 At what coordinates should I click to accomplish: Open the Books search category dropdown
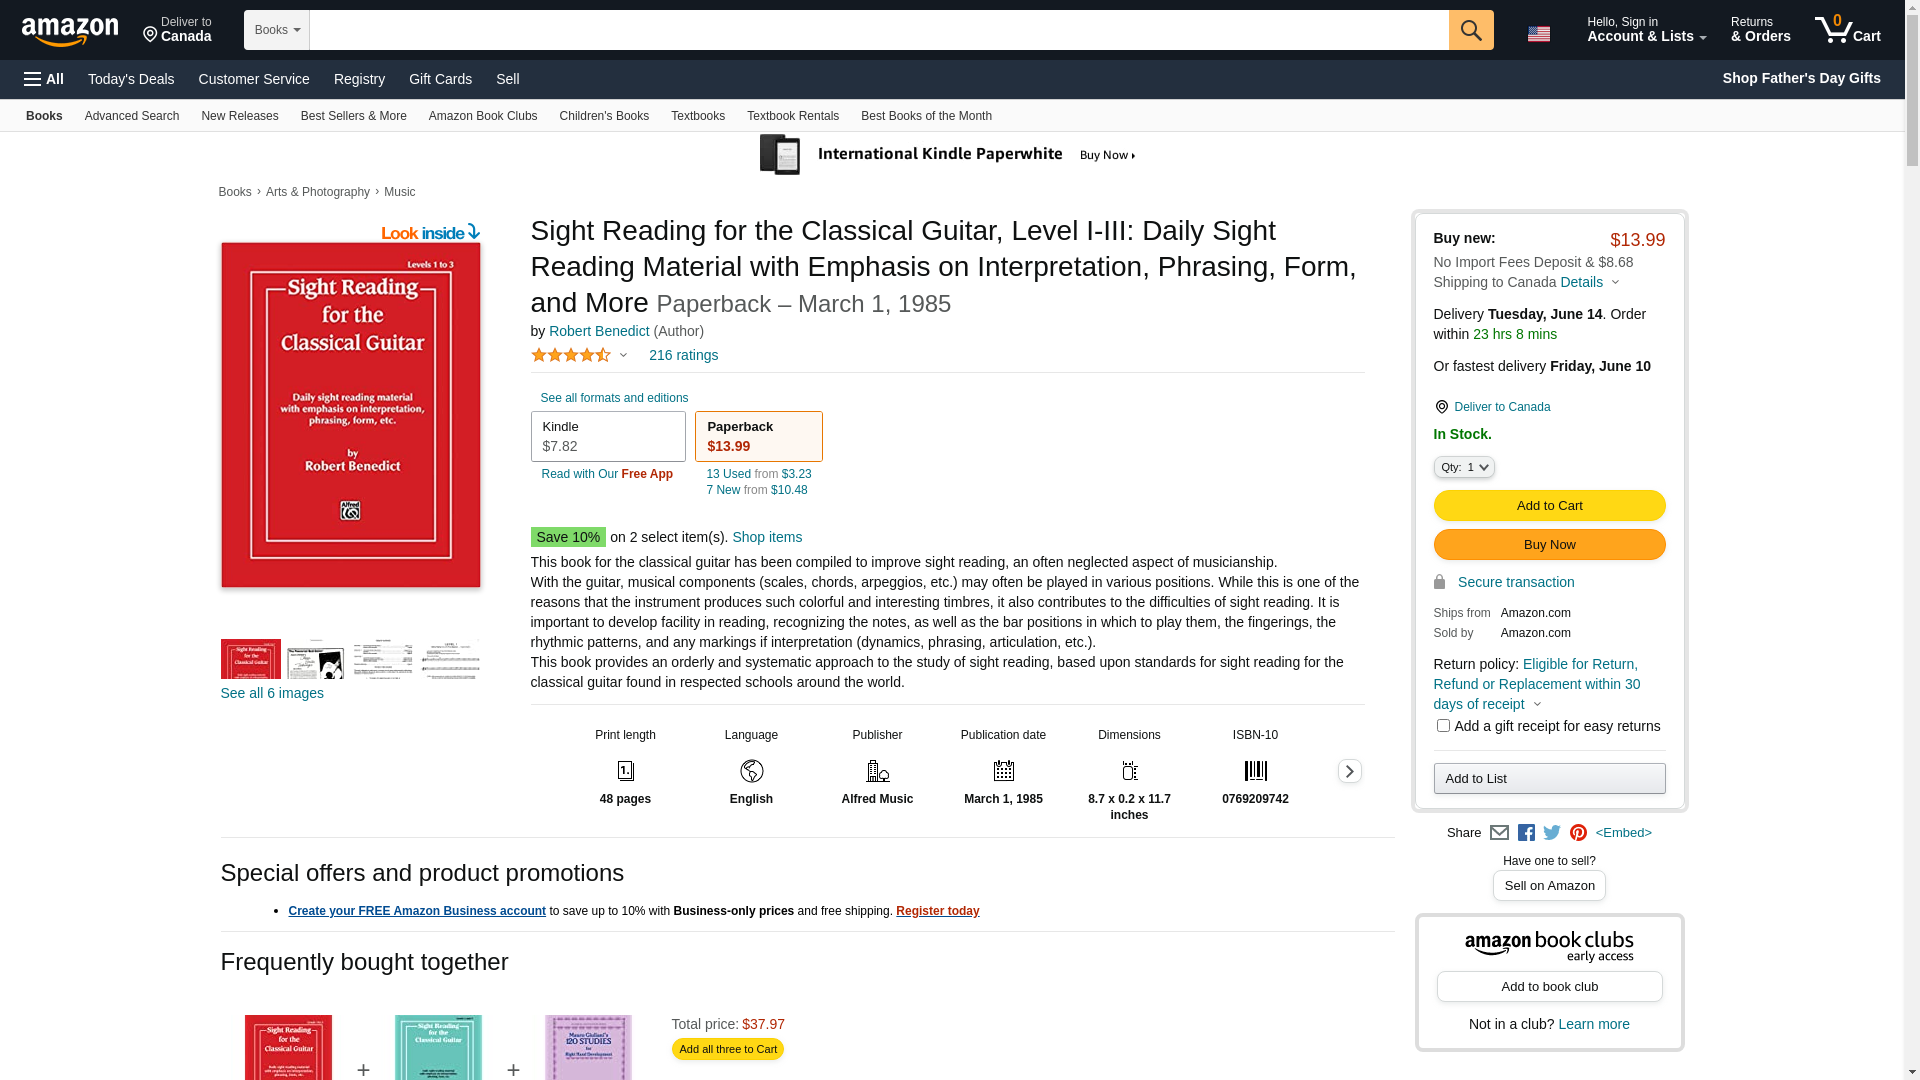click(x=277, y=30)
